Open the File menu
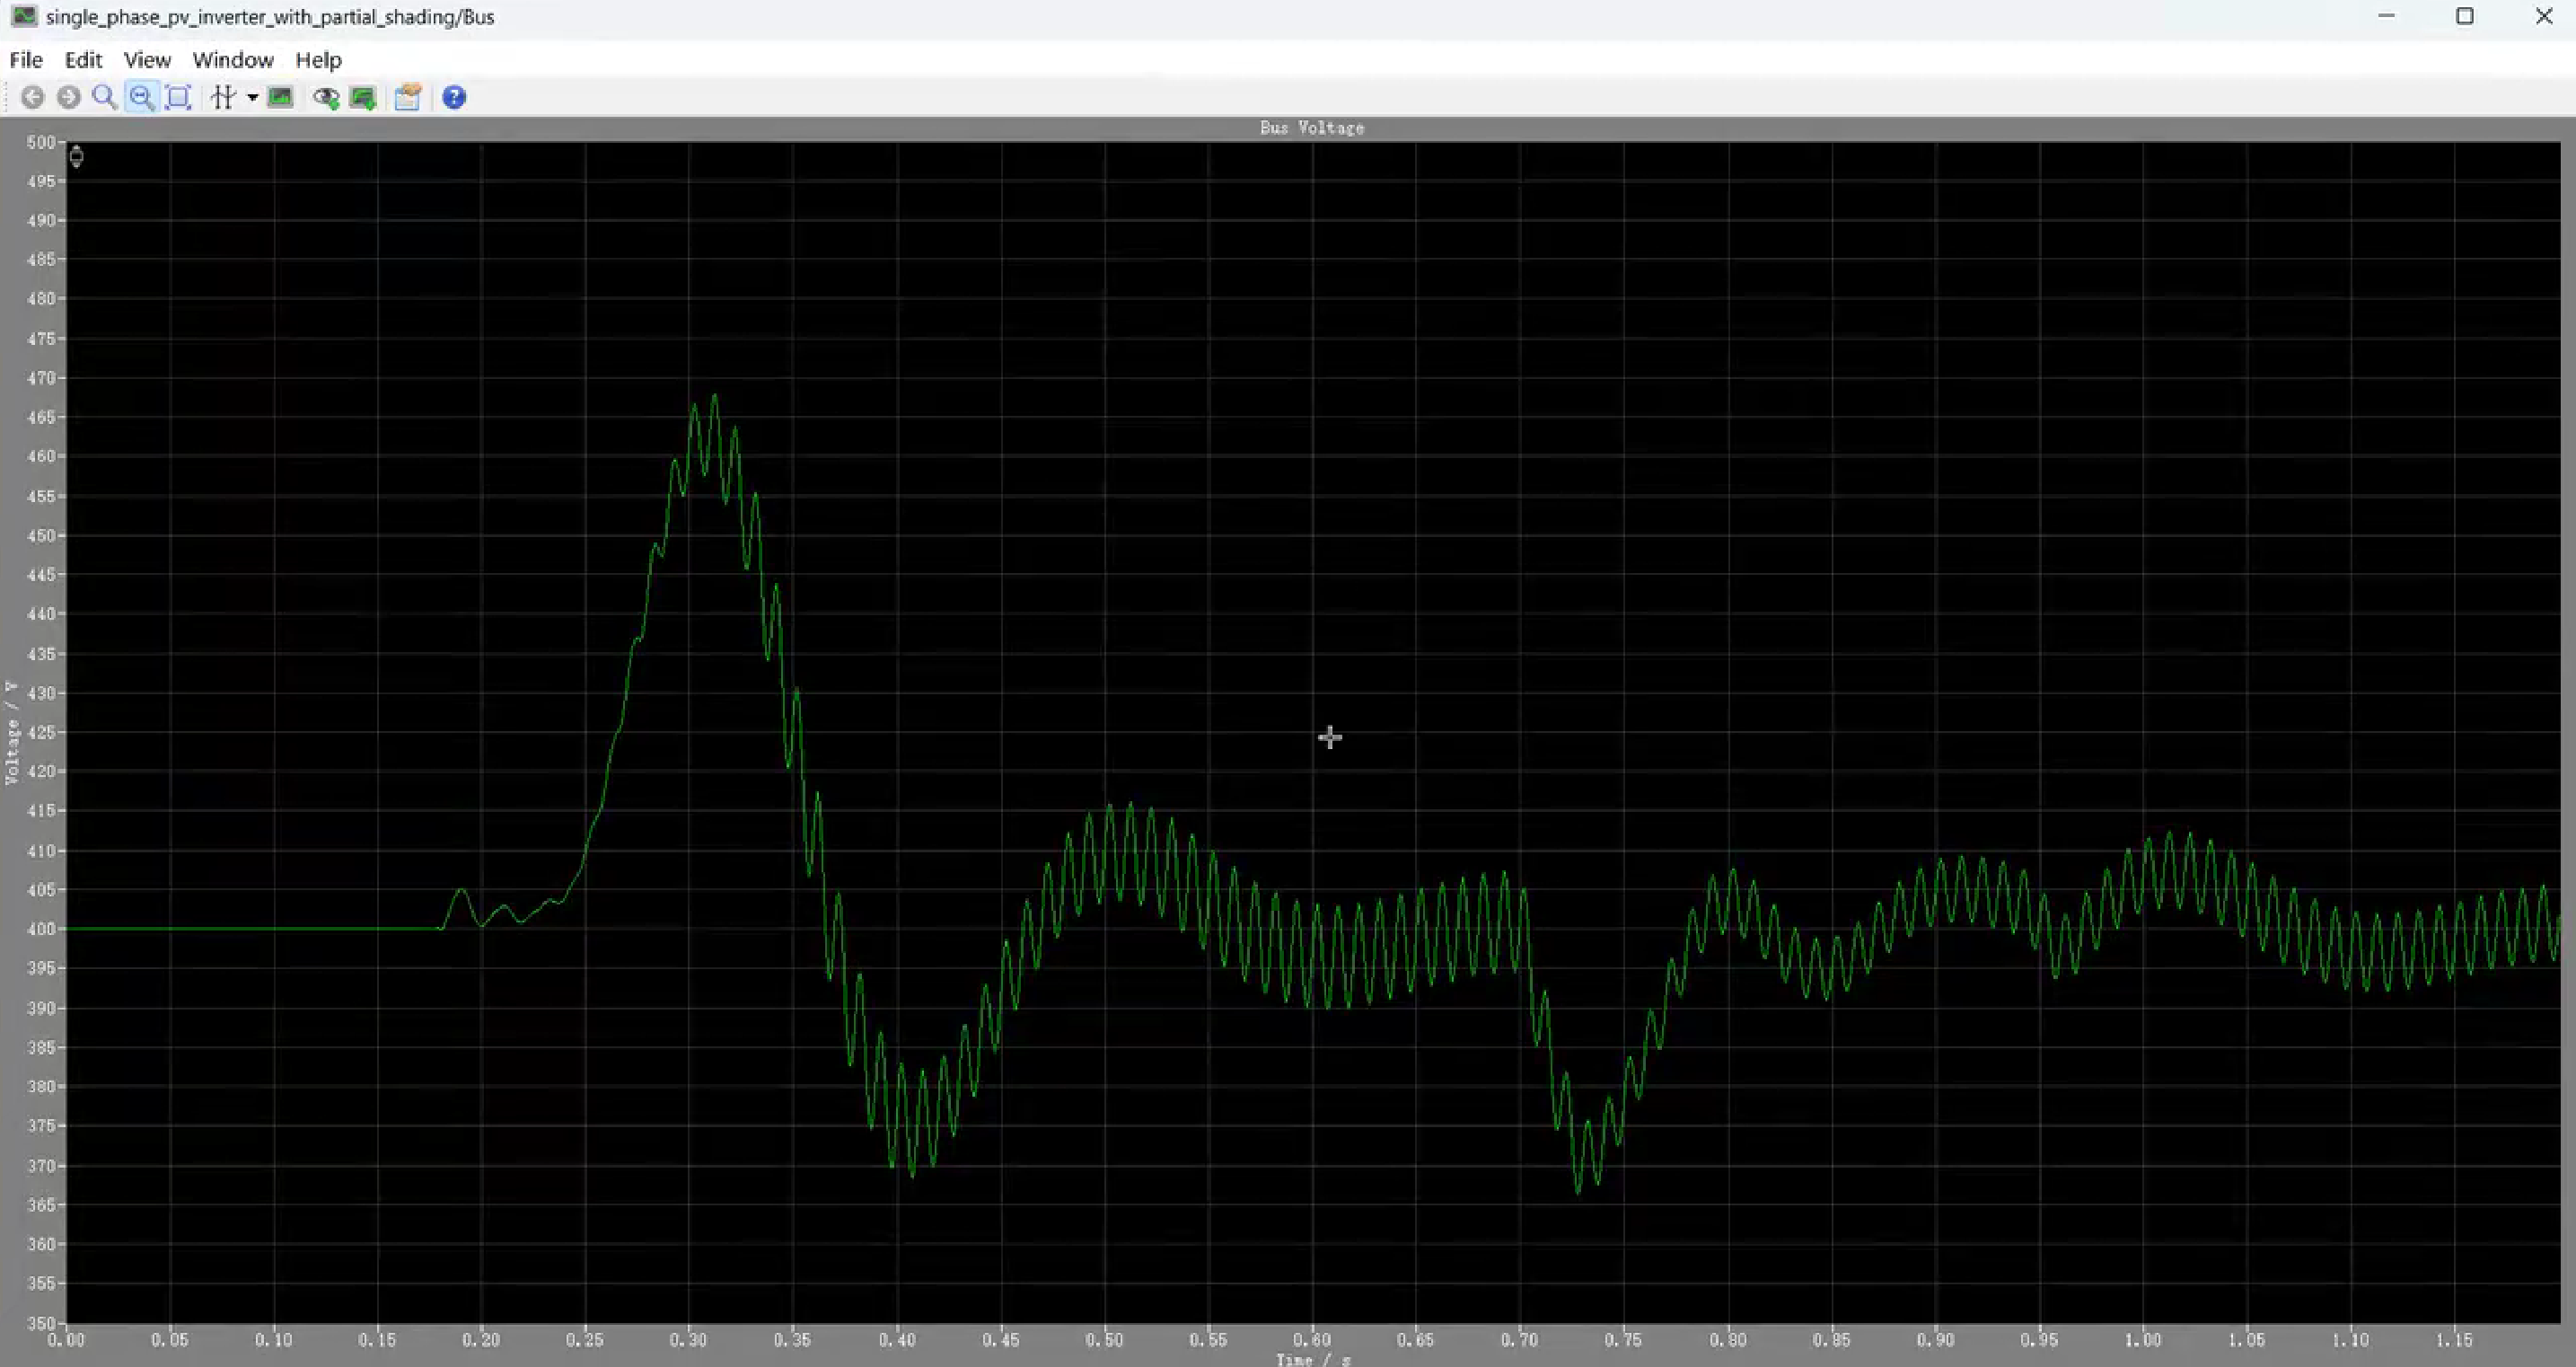The height and width of the screenshot is (1367, 2576). 26,60
